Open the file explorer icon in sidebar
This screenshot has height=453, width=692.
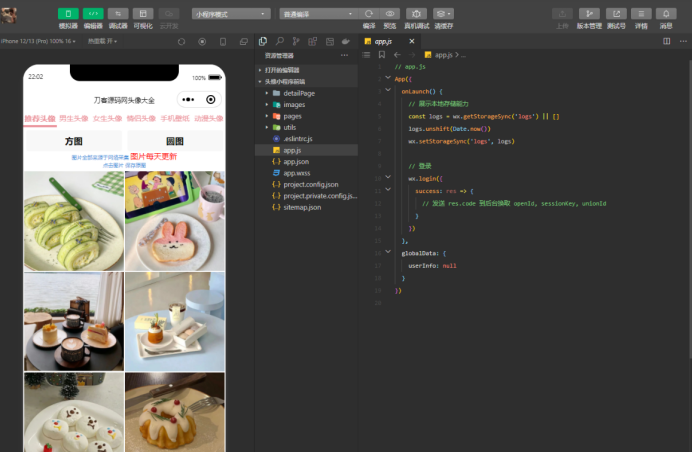pyautogui.click(x=263, y=41)
